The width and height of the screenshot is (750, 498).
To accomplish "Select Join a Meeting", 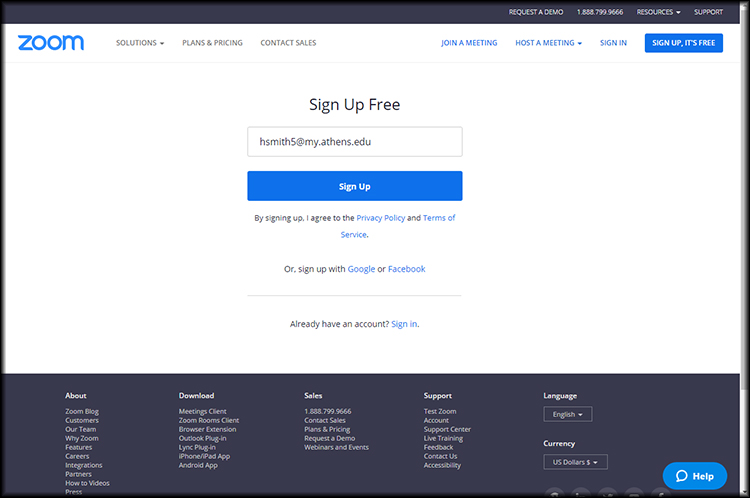I will (469, 43).
